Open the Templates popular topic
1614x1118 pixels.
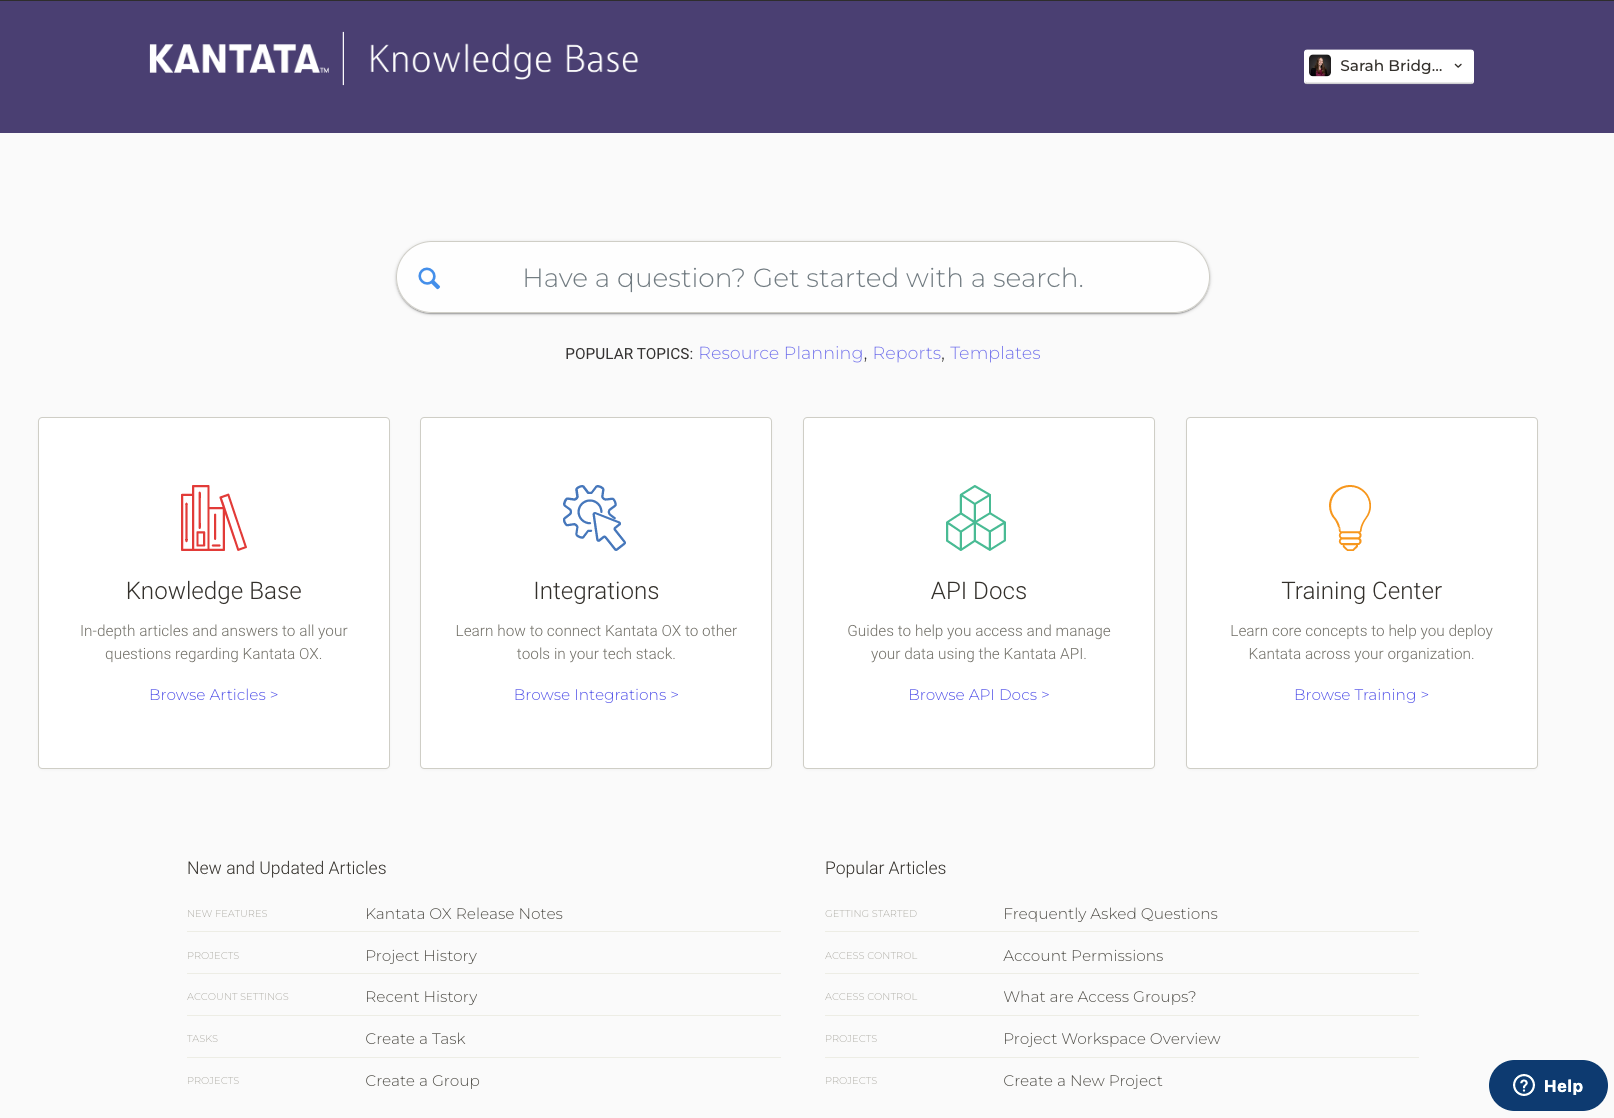[995, 353]
